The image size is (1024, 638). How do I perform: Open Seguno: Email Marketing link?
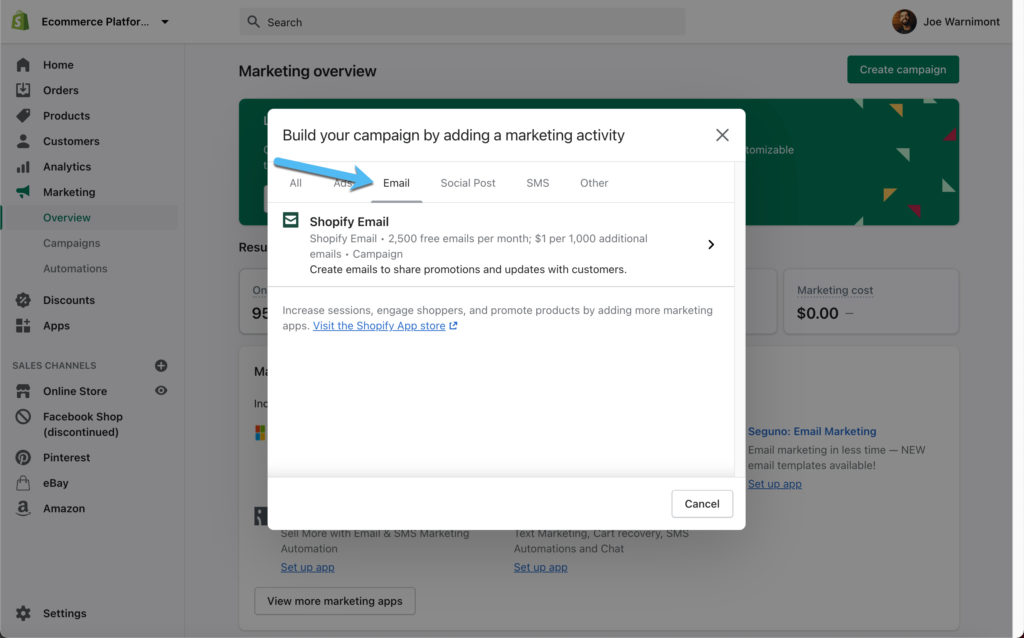pyautogui.click(x=812, y=431)
